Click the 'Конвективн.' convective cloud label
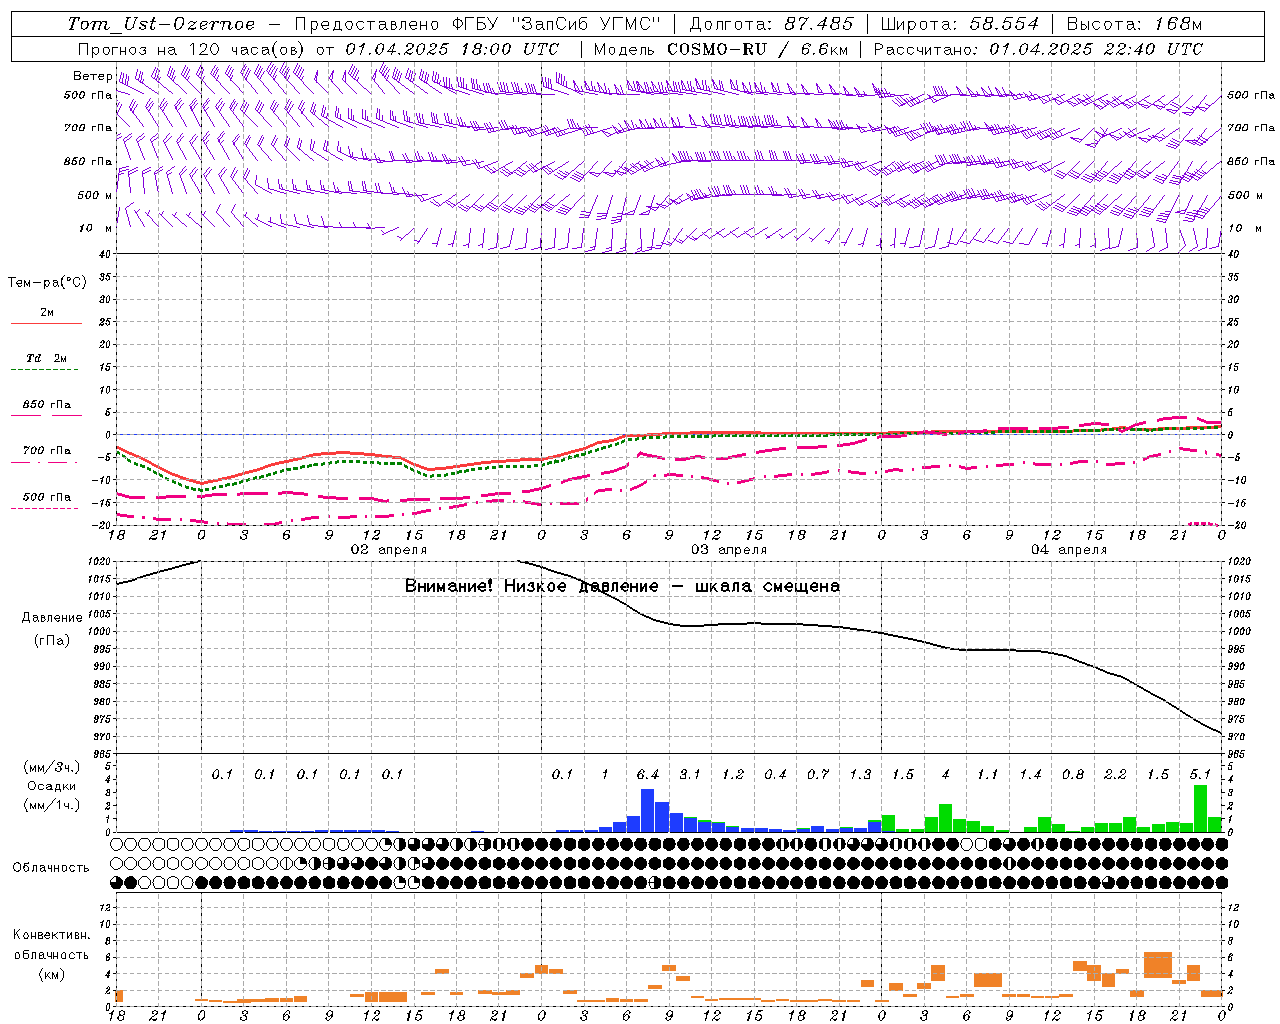This screenshot has width=1280, height=1024. point(51,935)
